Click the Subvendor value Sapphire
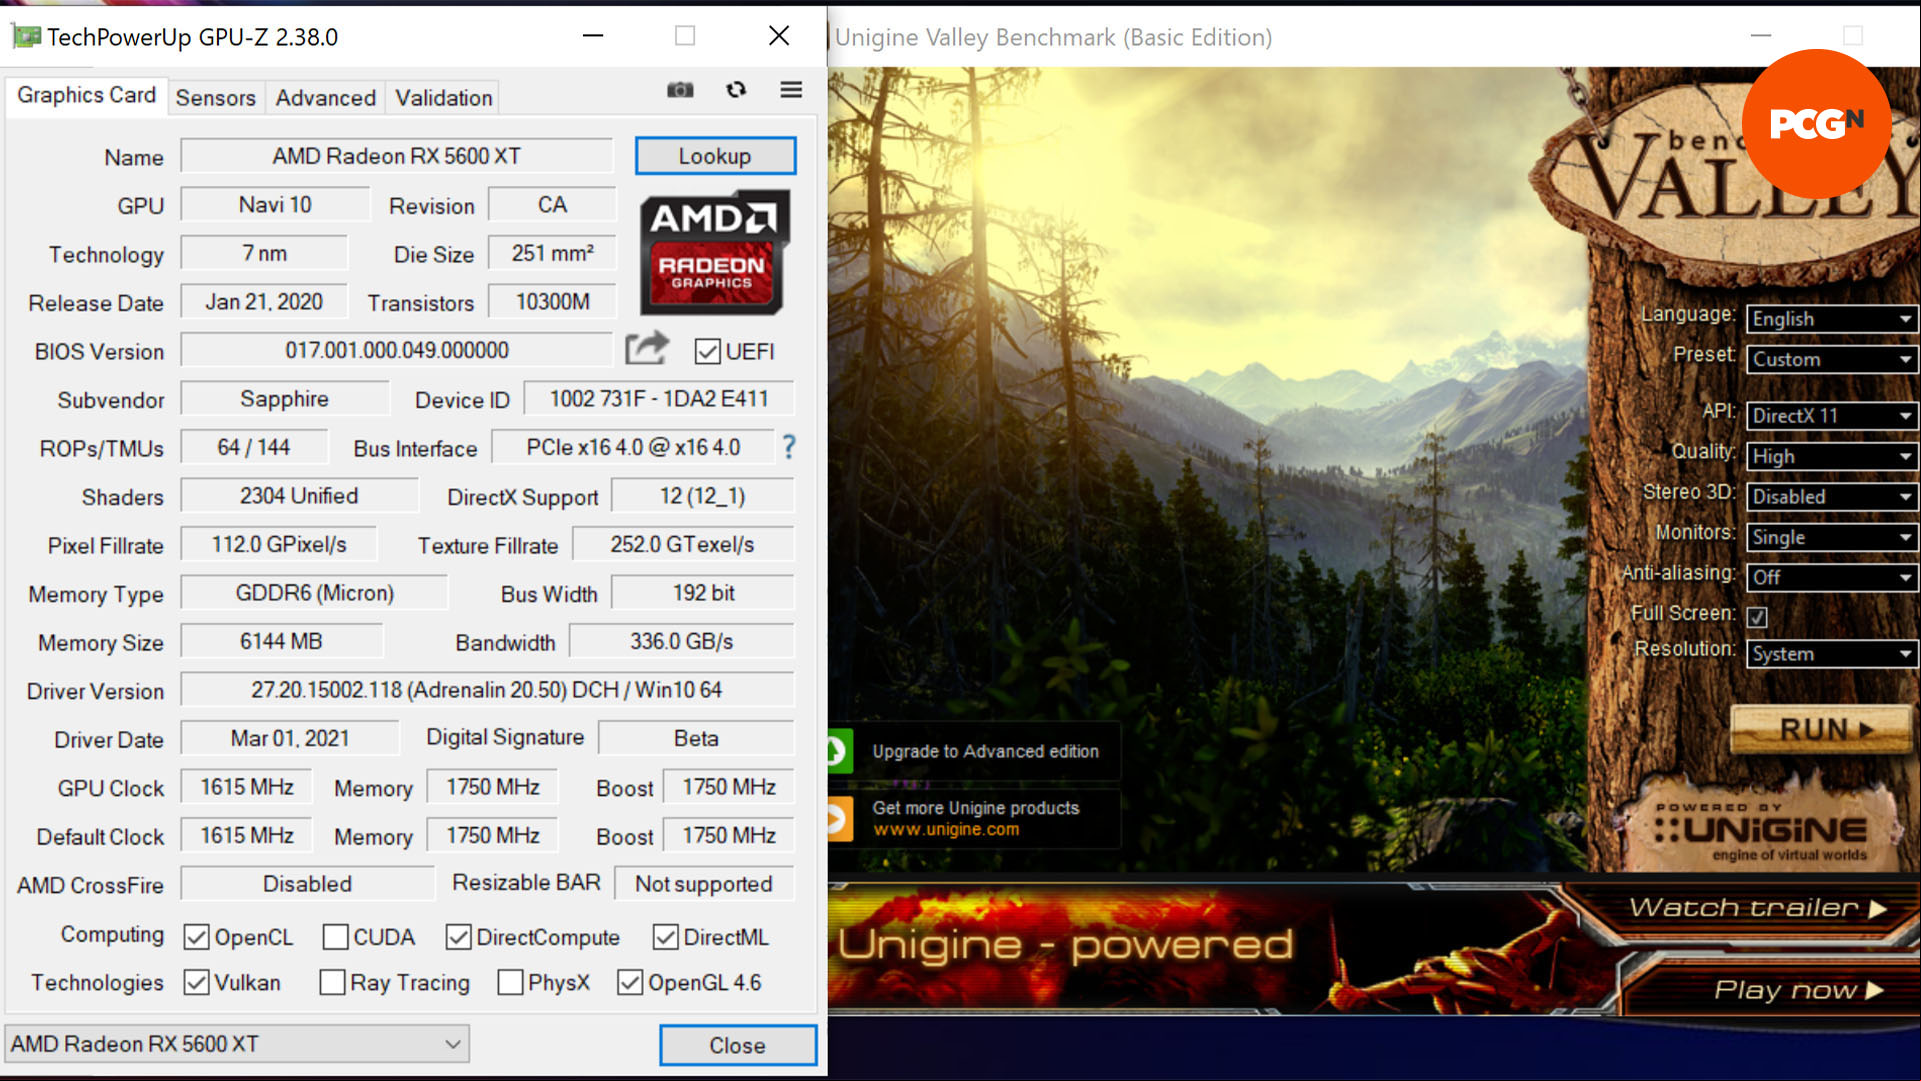This screenshot has height=1081, width=1921. 284,399
